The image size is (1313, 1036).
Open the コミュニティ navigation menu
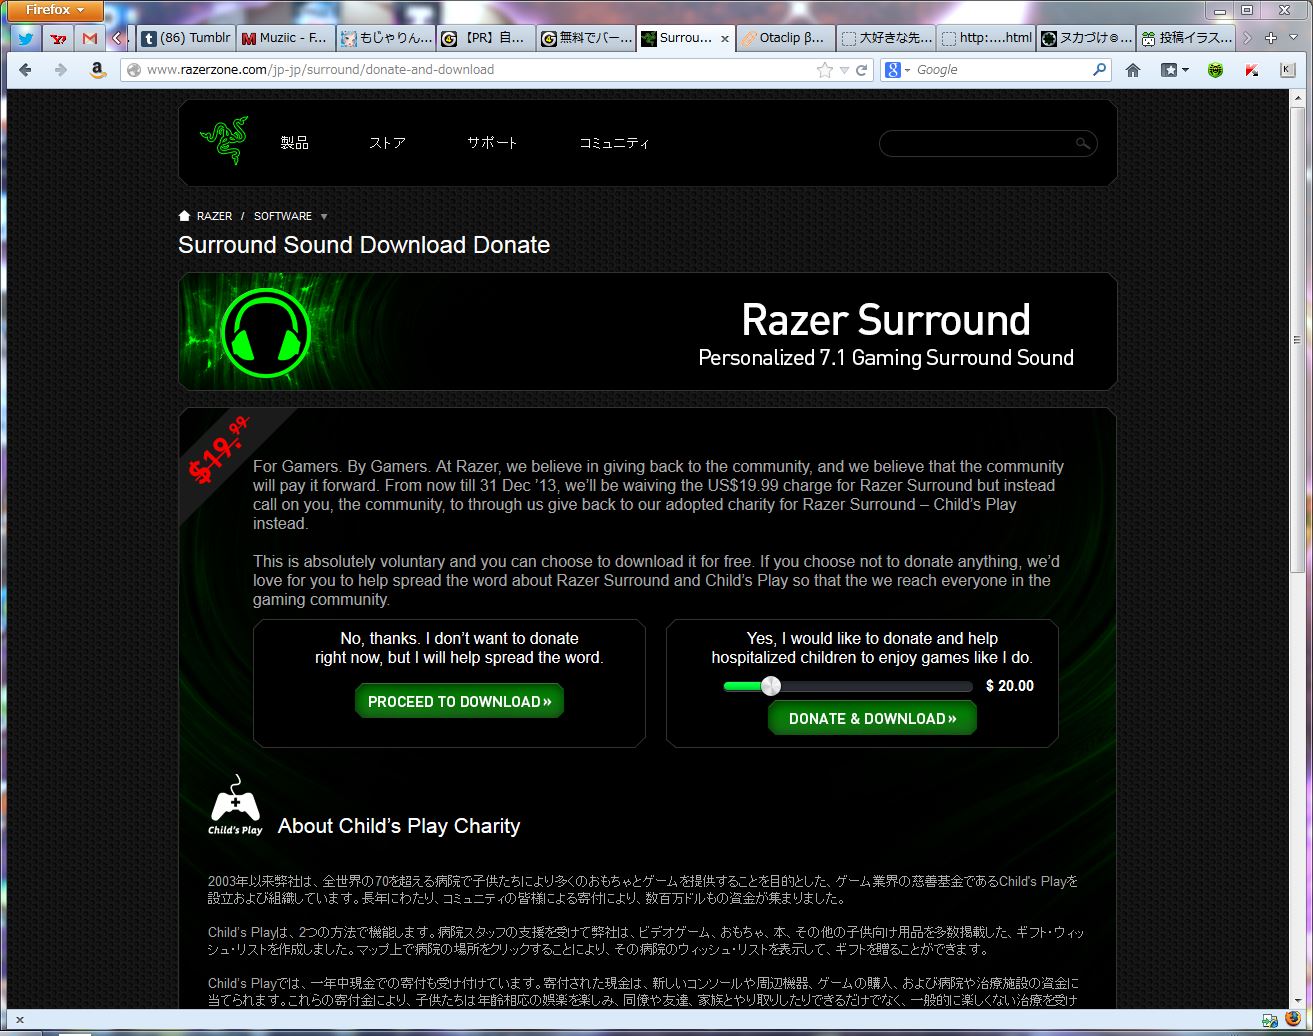pos(614,143)
